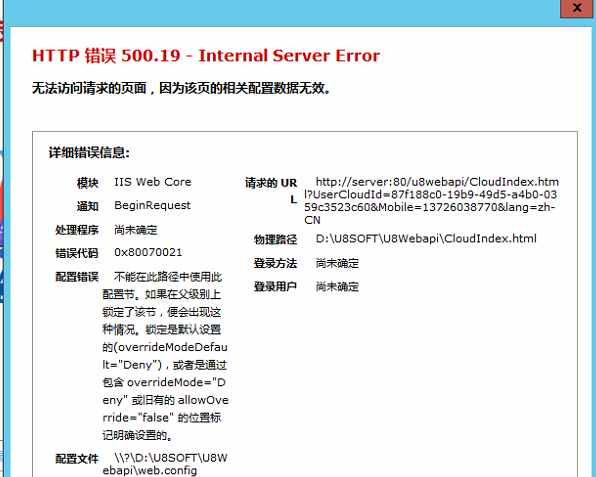Viewport: 596px width, 477px height.
Task: Select the 尚未确定 value beside 登录方法
Action: point(337,263)
